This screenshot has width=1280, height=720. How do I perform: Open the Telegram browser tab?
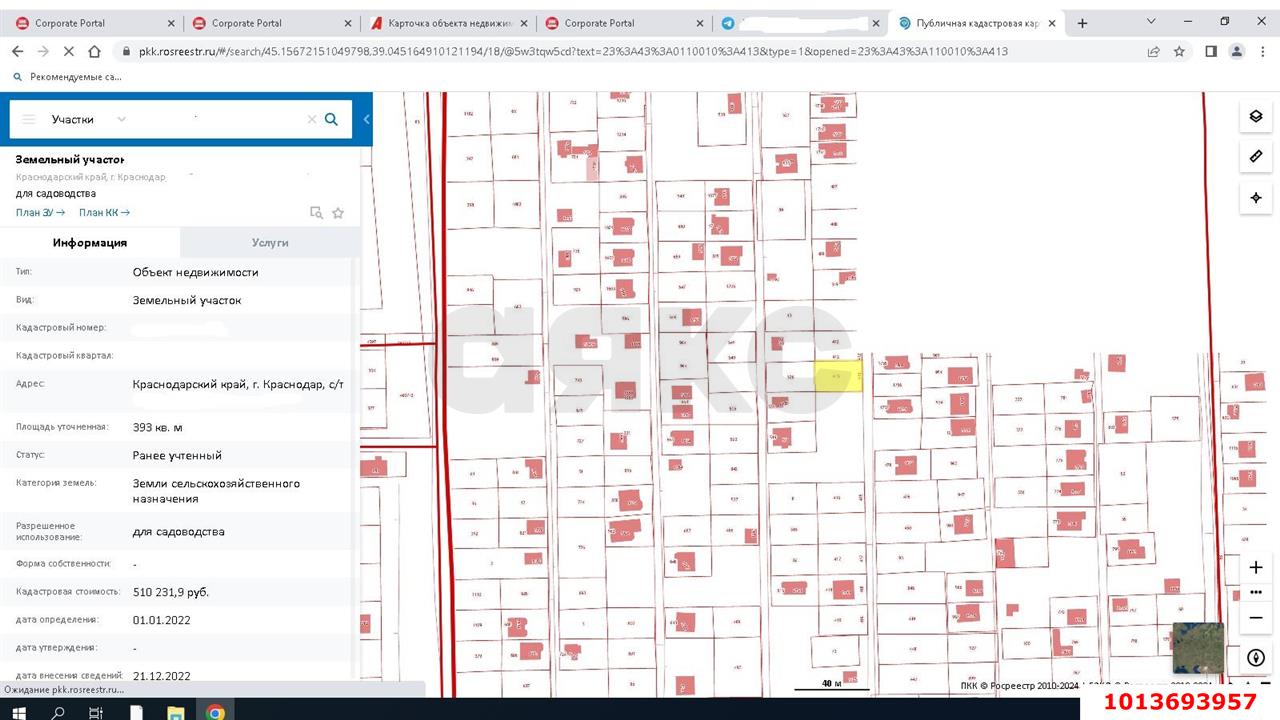click(x=799, y=23)
